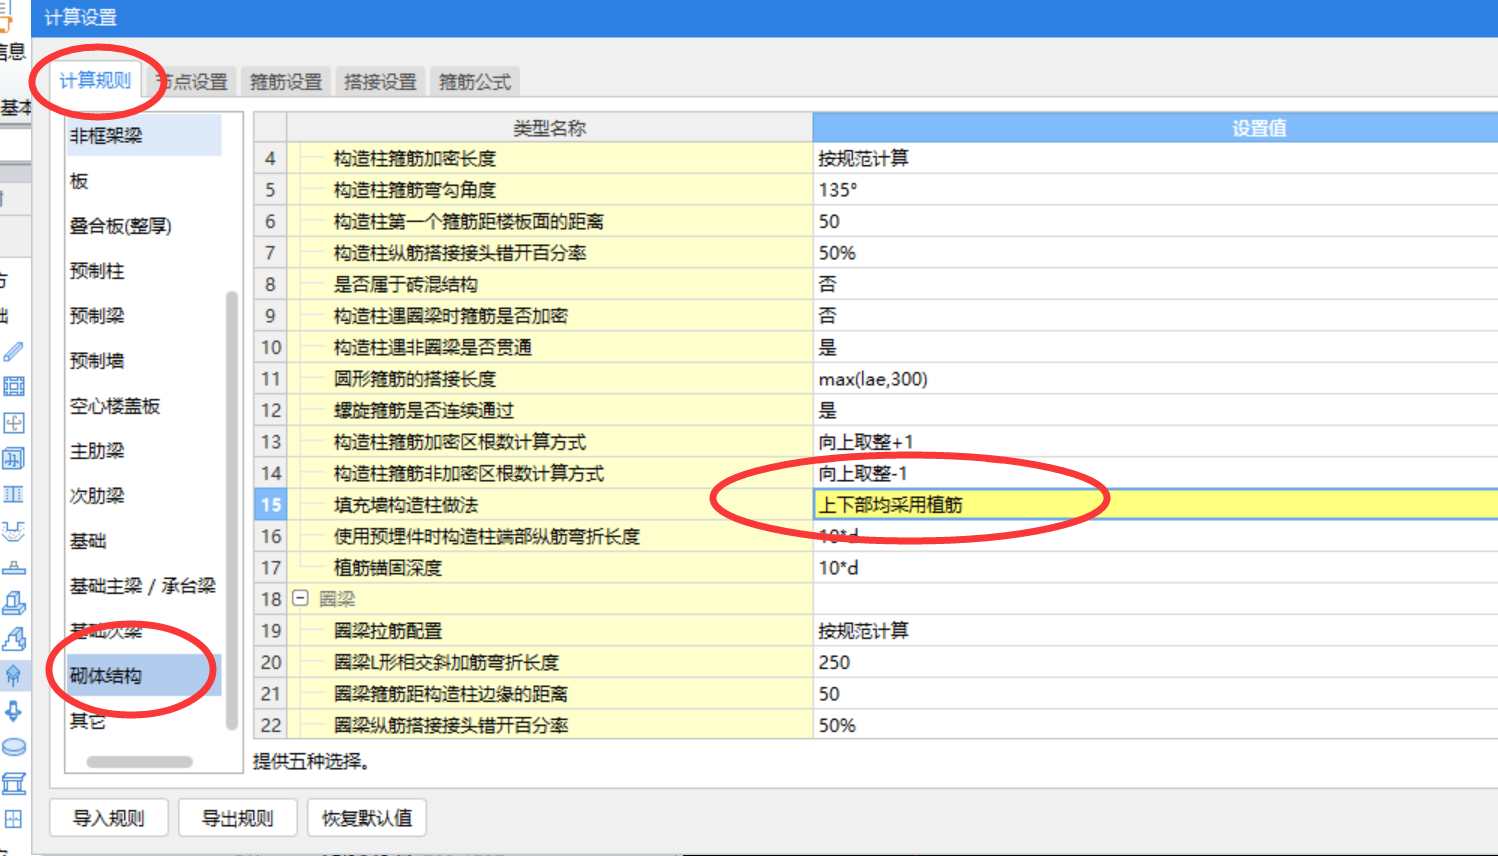The image size is (1498, 856).
Task: Collapse the 圈梁 group in row 18
Action: tap(300, 598)
